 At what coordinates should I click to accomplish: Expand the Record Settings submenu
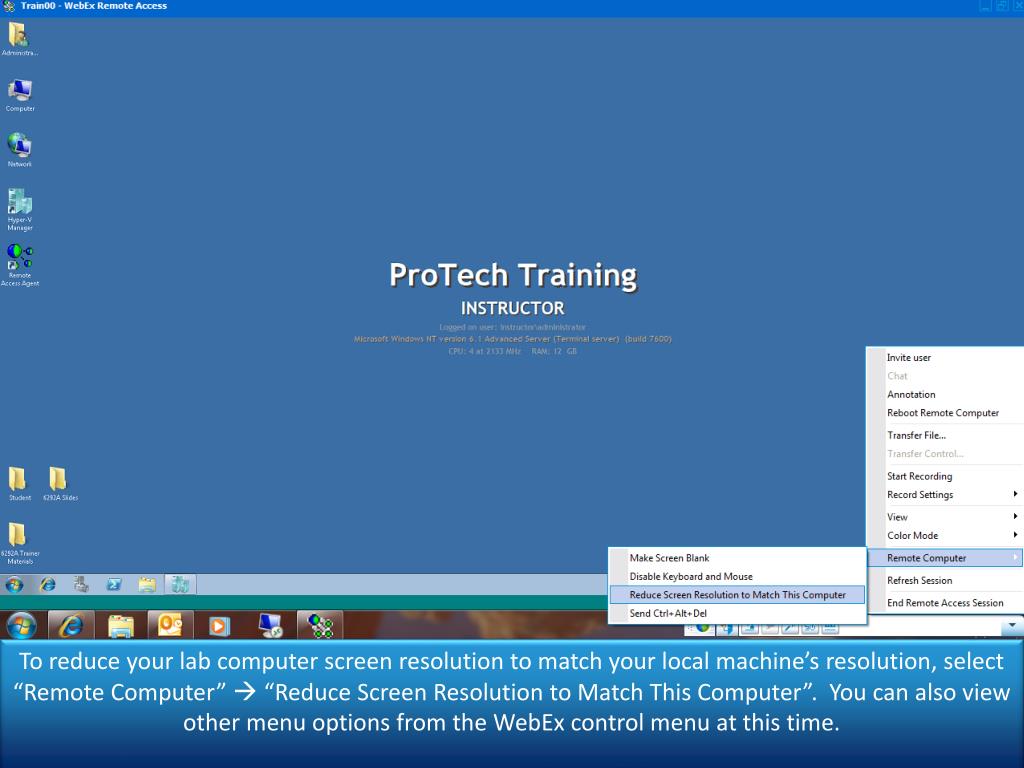coord(945,494)
